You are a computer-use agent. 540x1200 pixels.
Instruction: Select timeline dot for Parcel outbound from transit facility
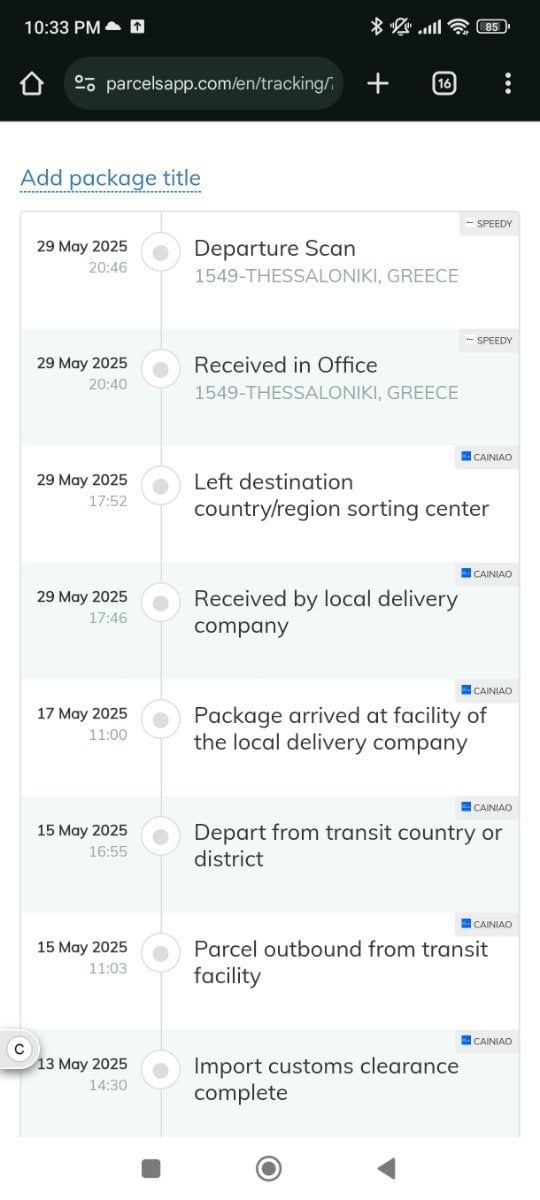click(x=161, y=953)
